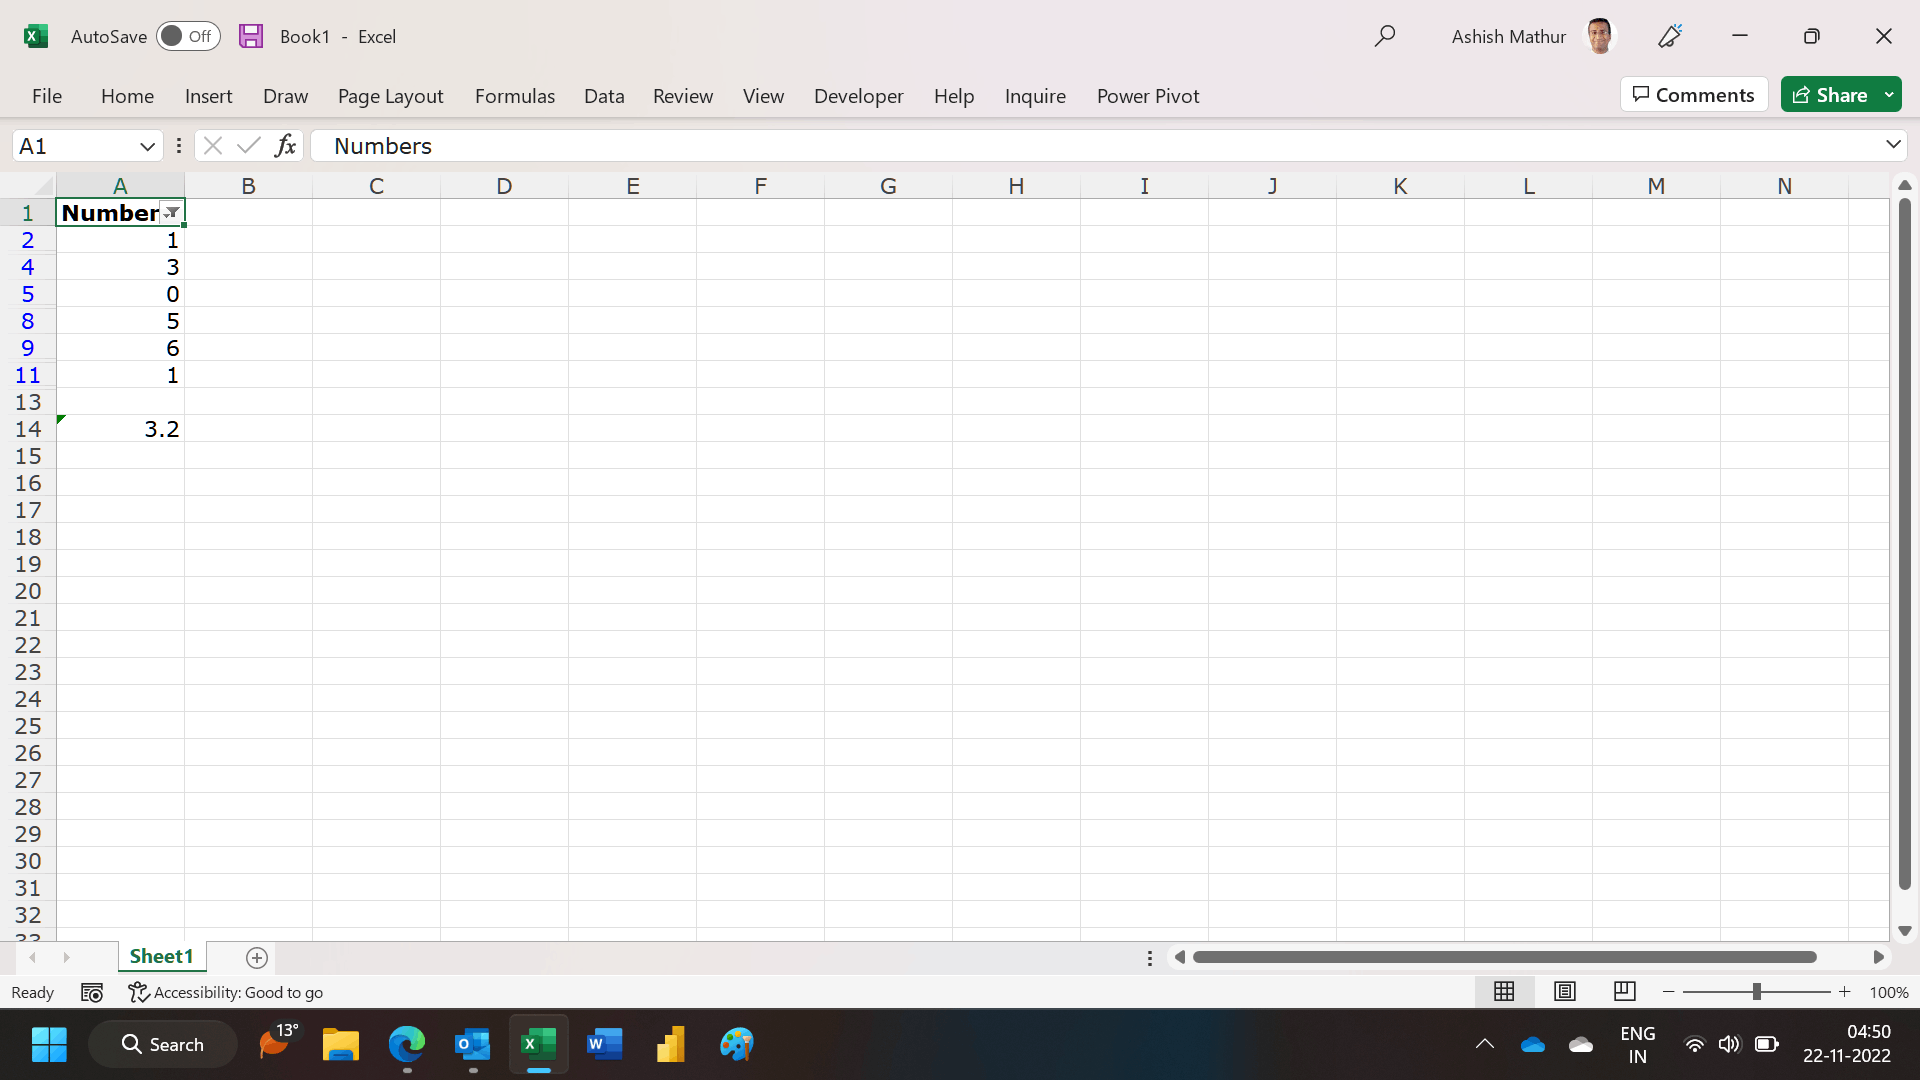Click the pen Coming Soon icon
Viewport: 1920px width, 1080px height.
1669,36
